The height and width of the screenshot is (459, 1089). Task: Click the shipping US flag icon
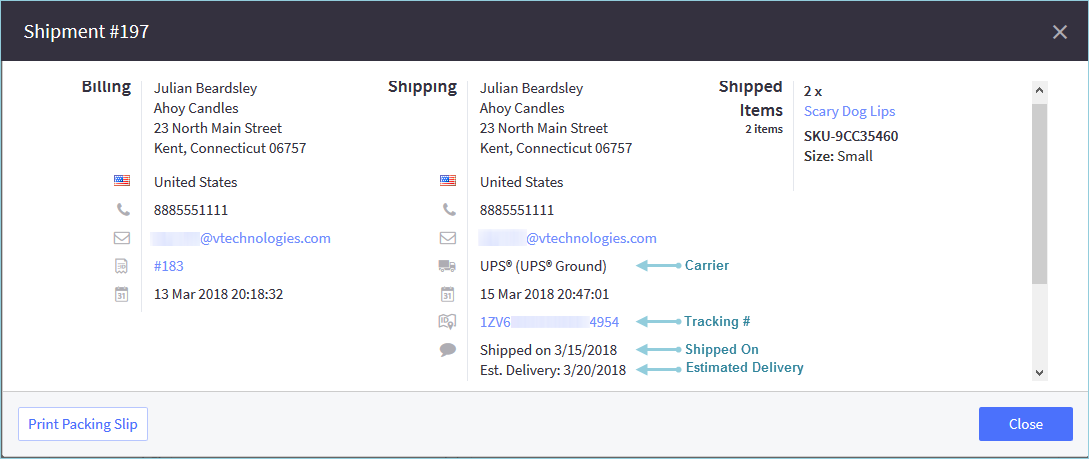(448, 181)
